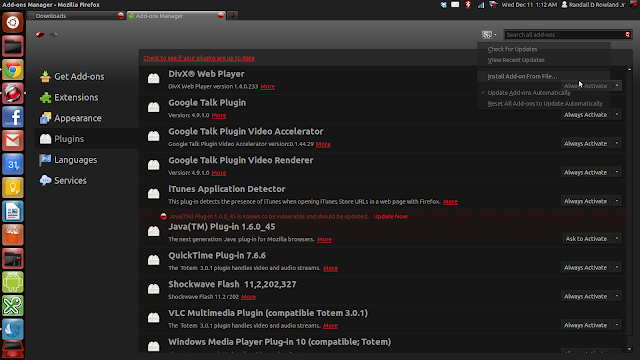Open the Google Calendar launcher icon
This screenshot has width=640, height=360.
tap(13, 164)
